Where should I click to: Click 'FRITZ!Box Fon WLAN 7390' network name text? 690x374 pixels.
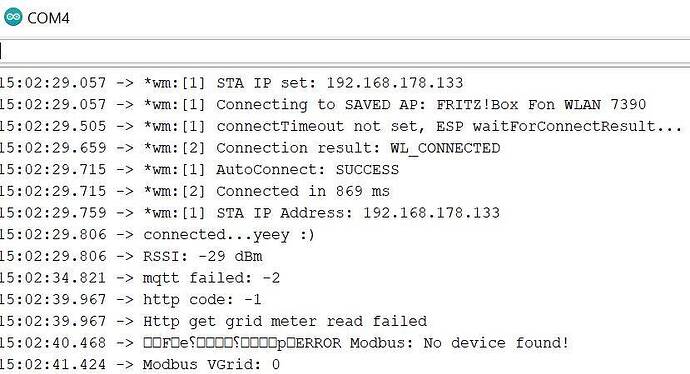pyautogui.click(x=541, y=104)
